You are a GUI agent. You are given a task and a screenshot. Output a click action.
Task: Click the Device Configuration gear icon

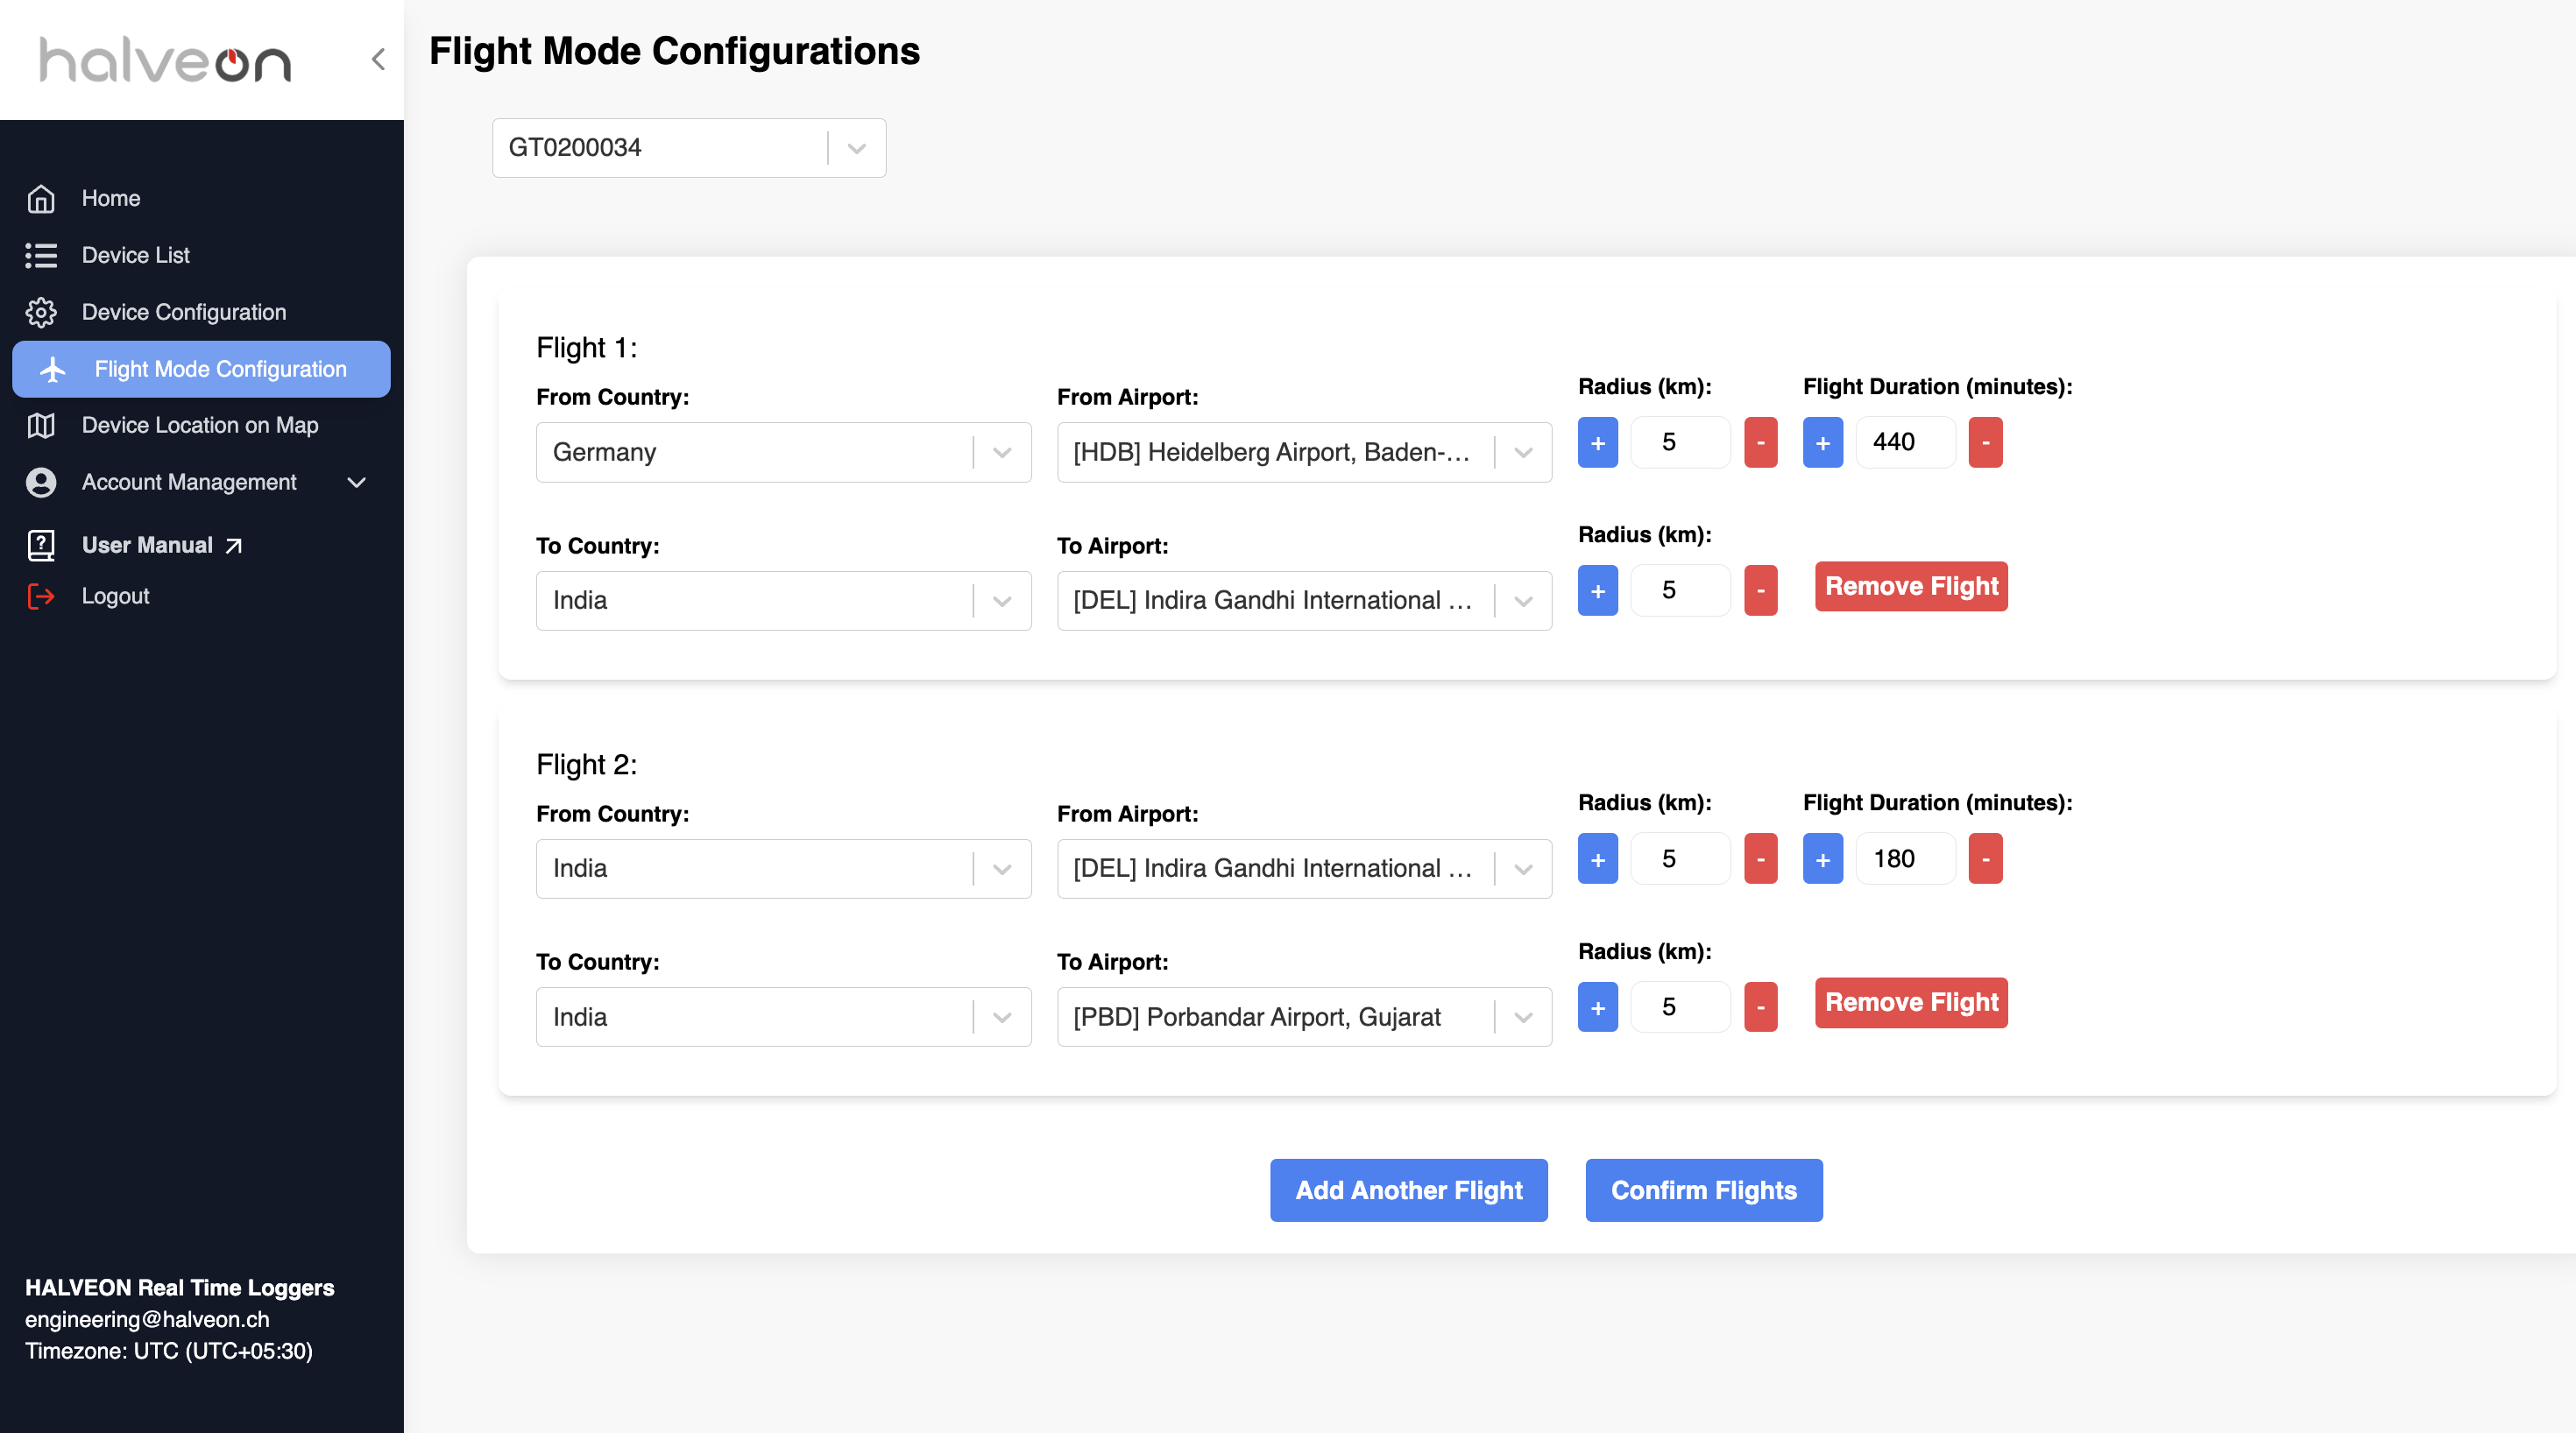41,312
